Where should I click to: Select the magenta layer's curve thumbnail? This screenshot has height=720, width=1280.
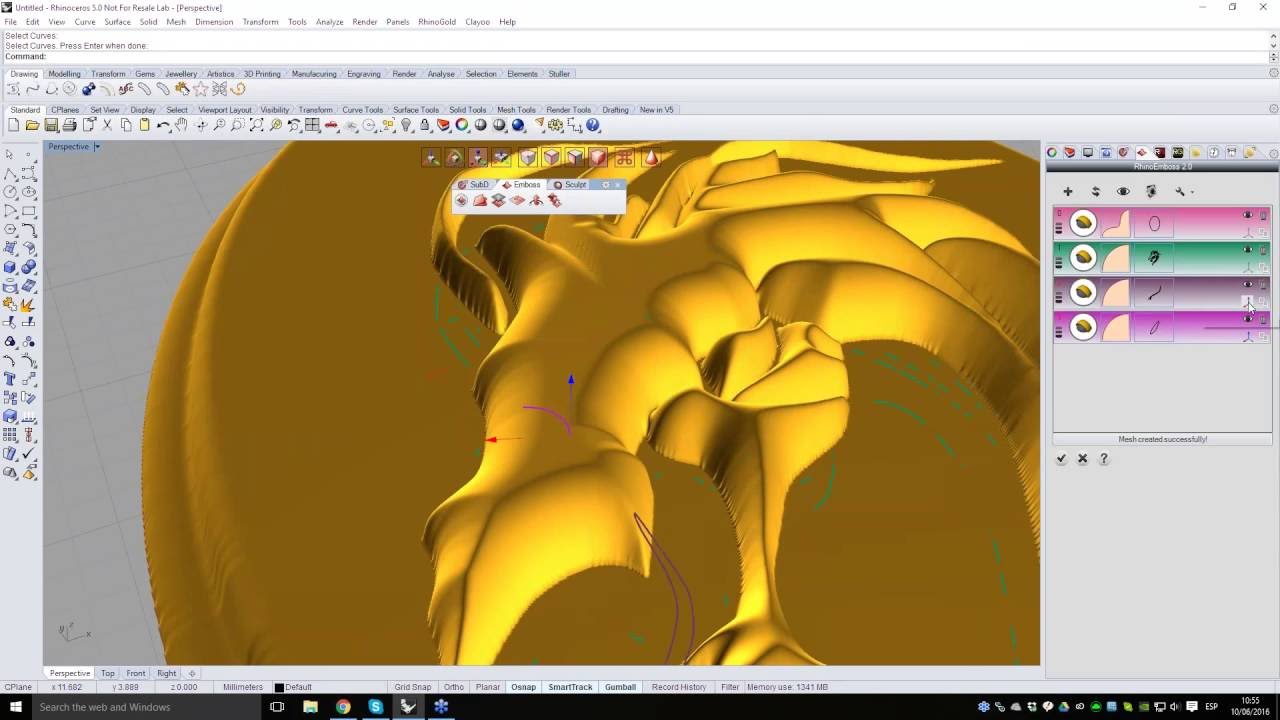coord(1154,326)
